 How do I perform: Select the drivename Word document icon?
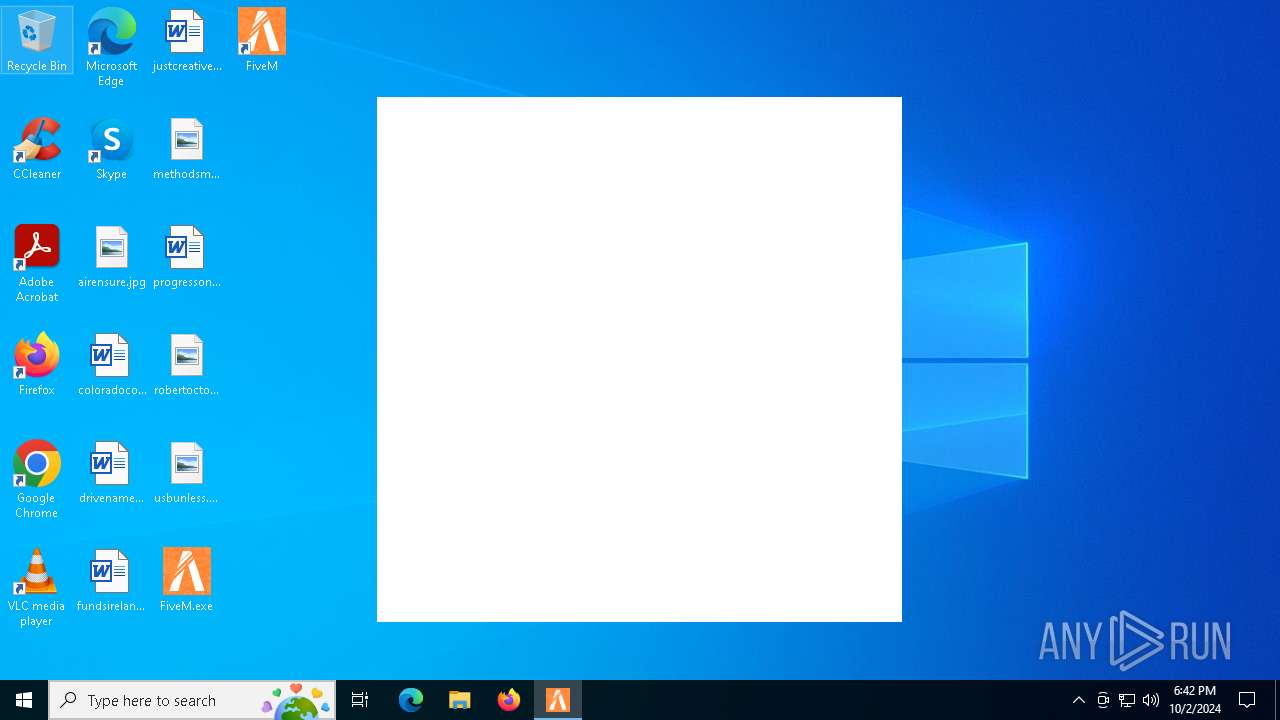(x=111, y=472)
